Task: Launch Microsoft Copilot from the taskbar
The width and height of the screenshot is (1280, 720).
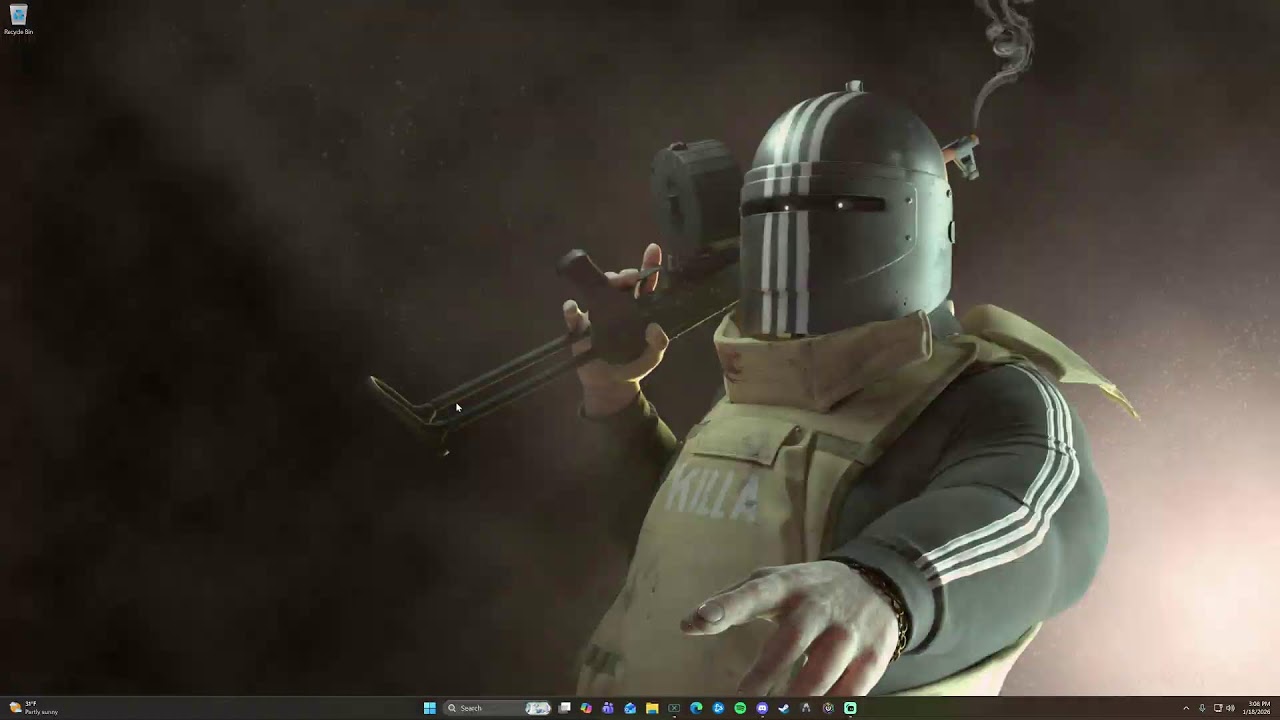Action: 586,708
